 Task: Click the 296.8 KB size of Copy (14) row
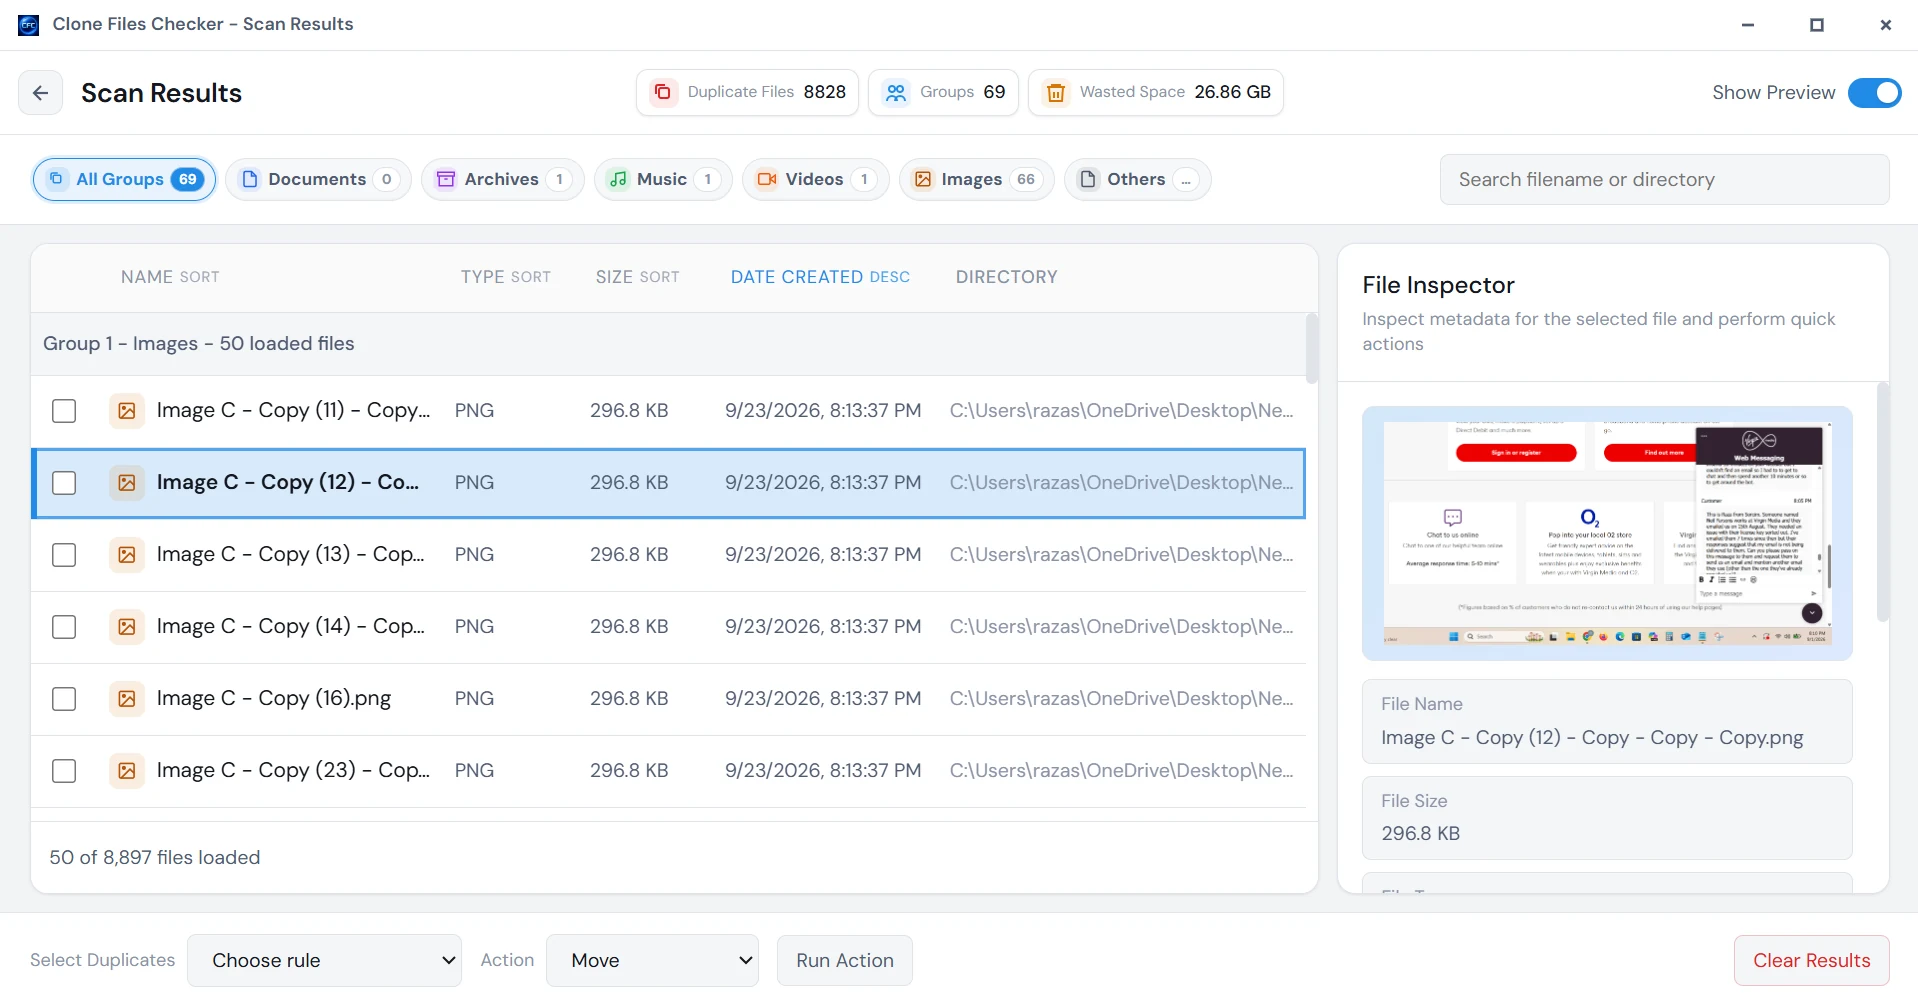[629, 626]
